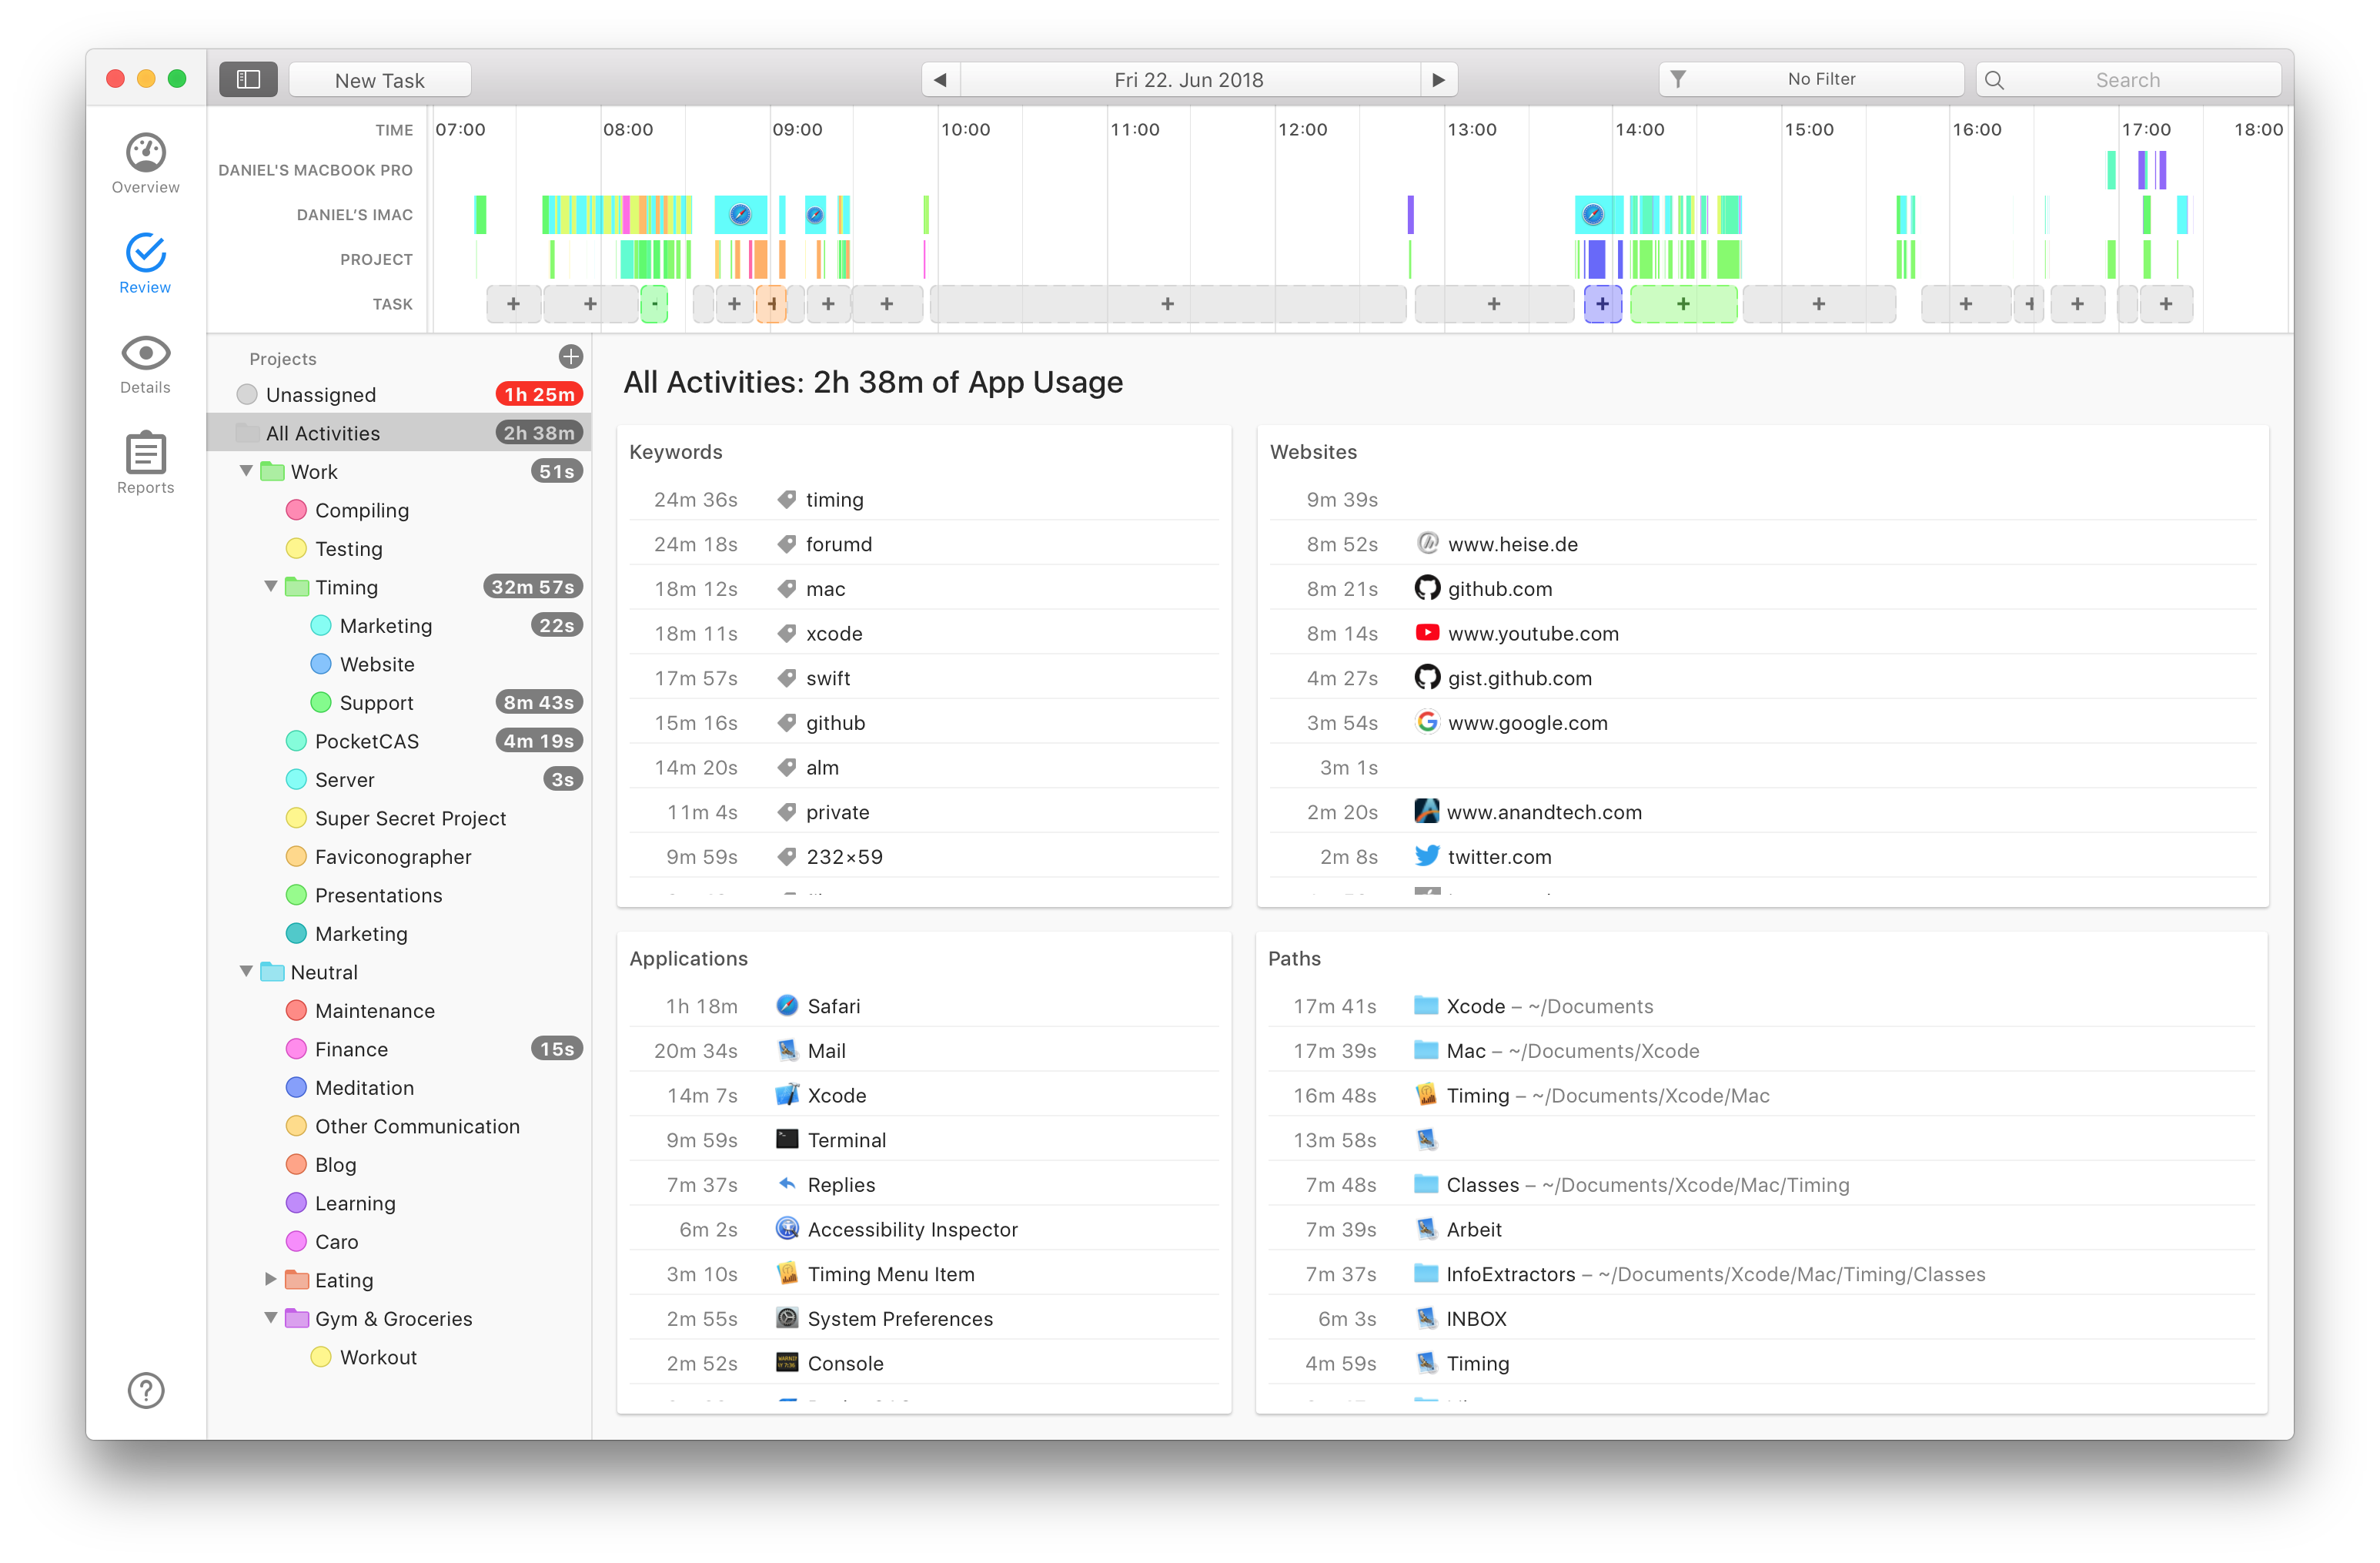Click the www.anandtech.com favicon

1427,811
